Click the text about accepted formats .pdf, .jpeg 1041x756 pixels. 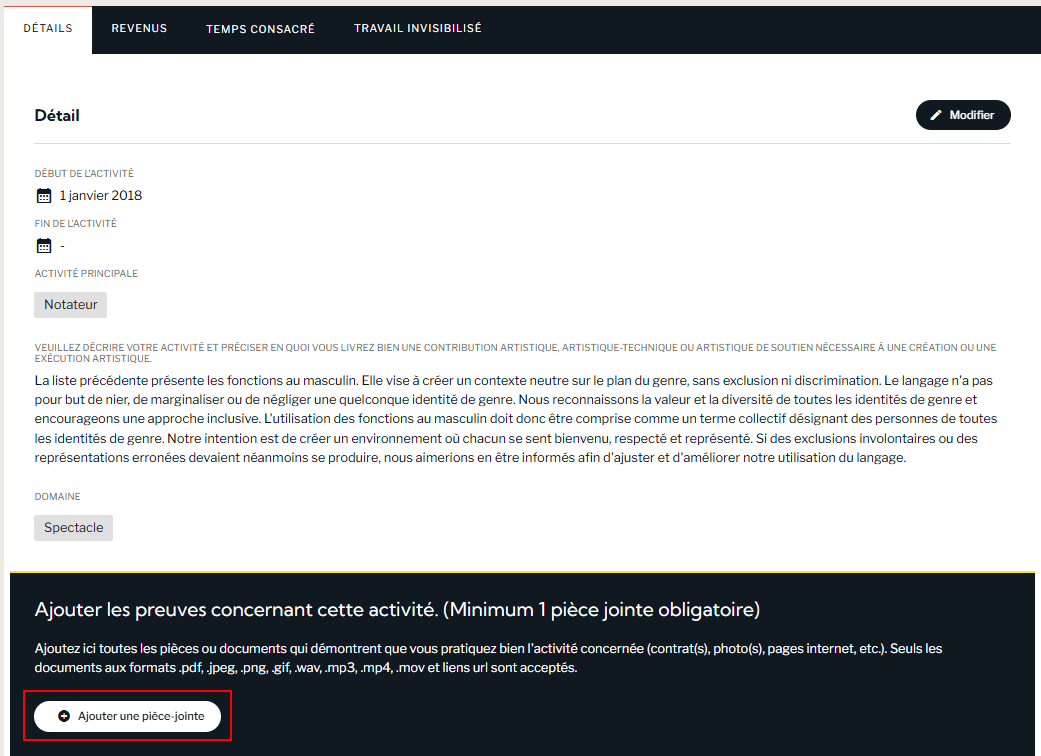coord(488,658)
